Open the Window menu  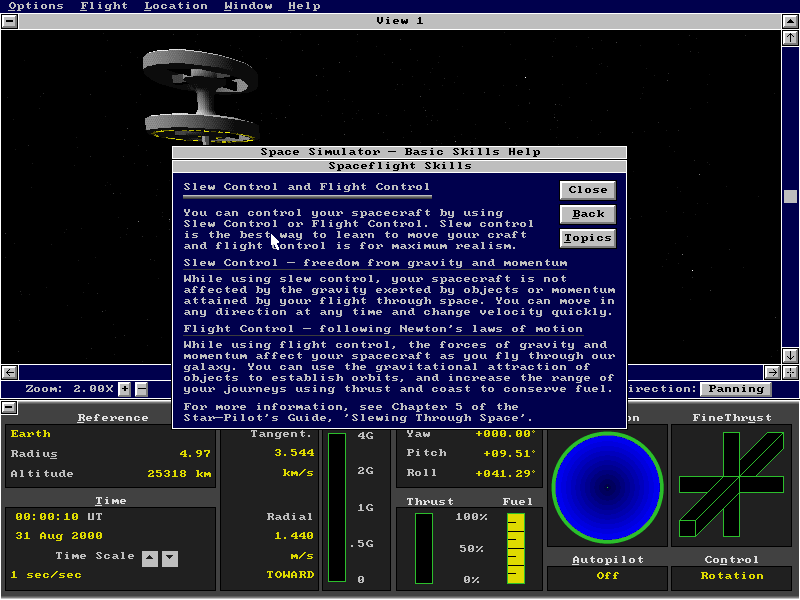point(248,6)
